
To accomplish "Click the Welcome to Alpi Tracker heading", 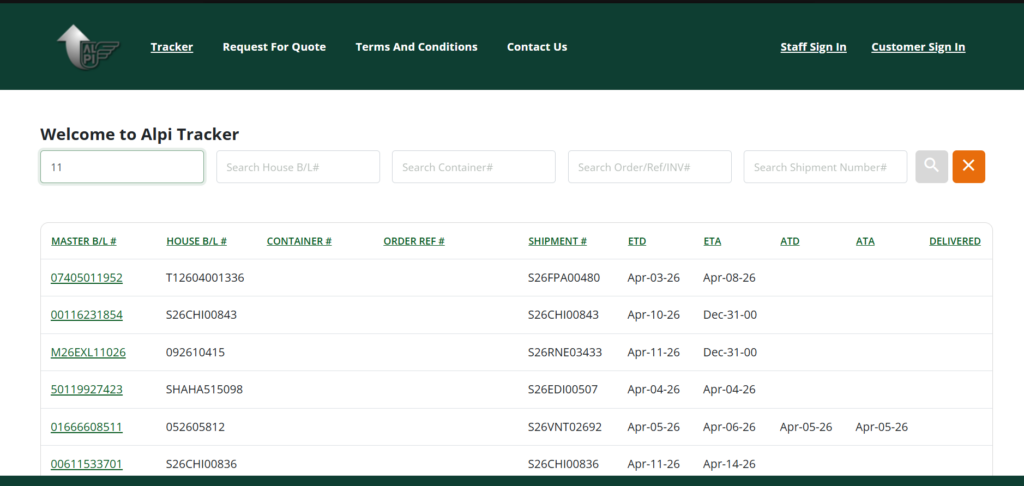I will click(x=140, y=135).
